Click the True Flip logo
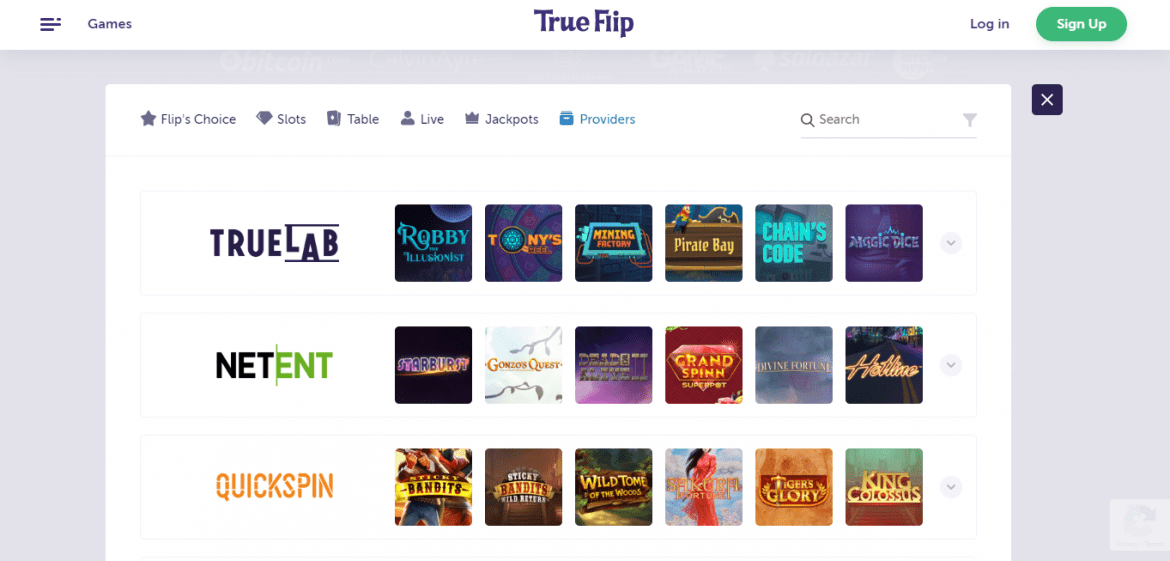1170x561 pixels. pos(584,22)
